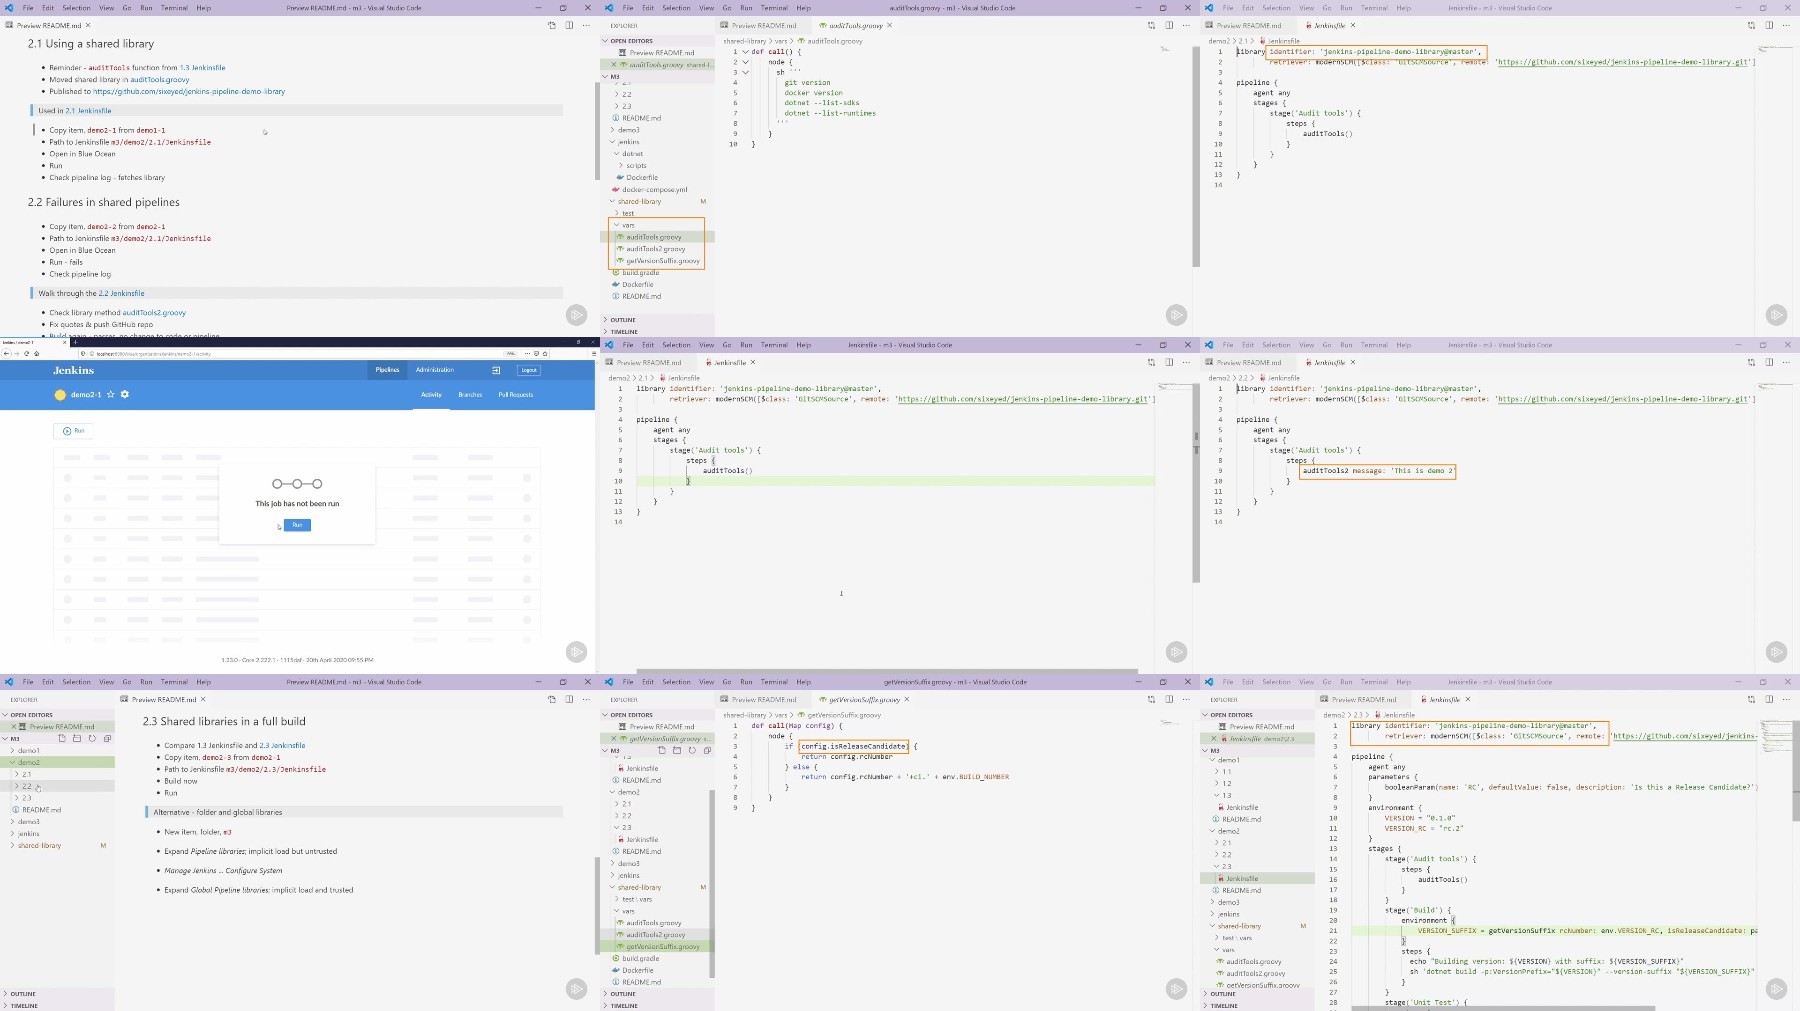The image size is (1800, 1011).
Task: Open More Actions in section 2.1 README preview window
Action: click(x=587, y=25)
